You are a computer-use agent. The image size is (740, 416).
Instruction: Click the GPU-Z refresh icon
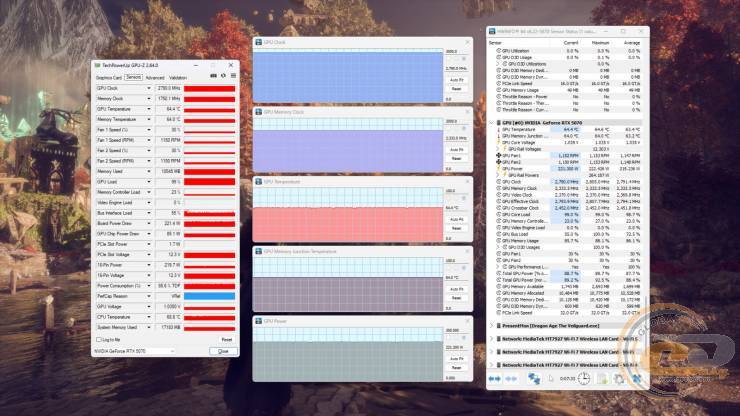pos(223,76)
